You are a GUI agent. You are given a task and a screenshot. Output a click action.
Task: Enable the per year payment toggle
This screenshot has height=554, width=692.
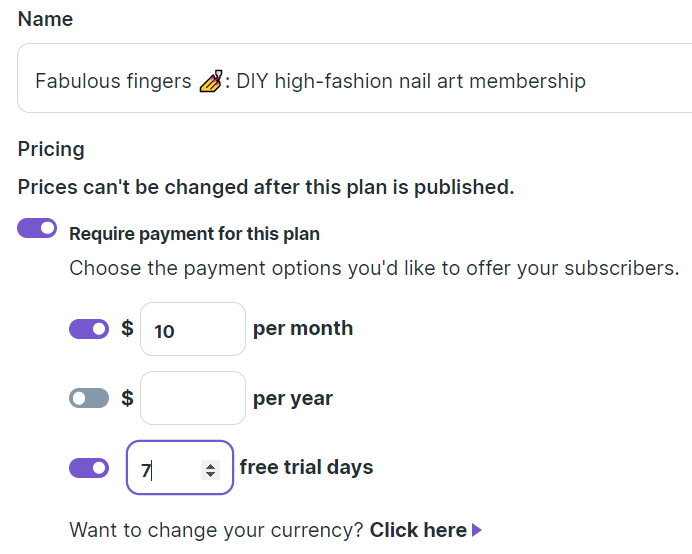(x=89, y=398)
